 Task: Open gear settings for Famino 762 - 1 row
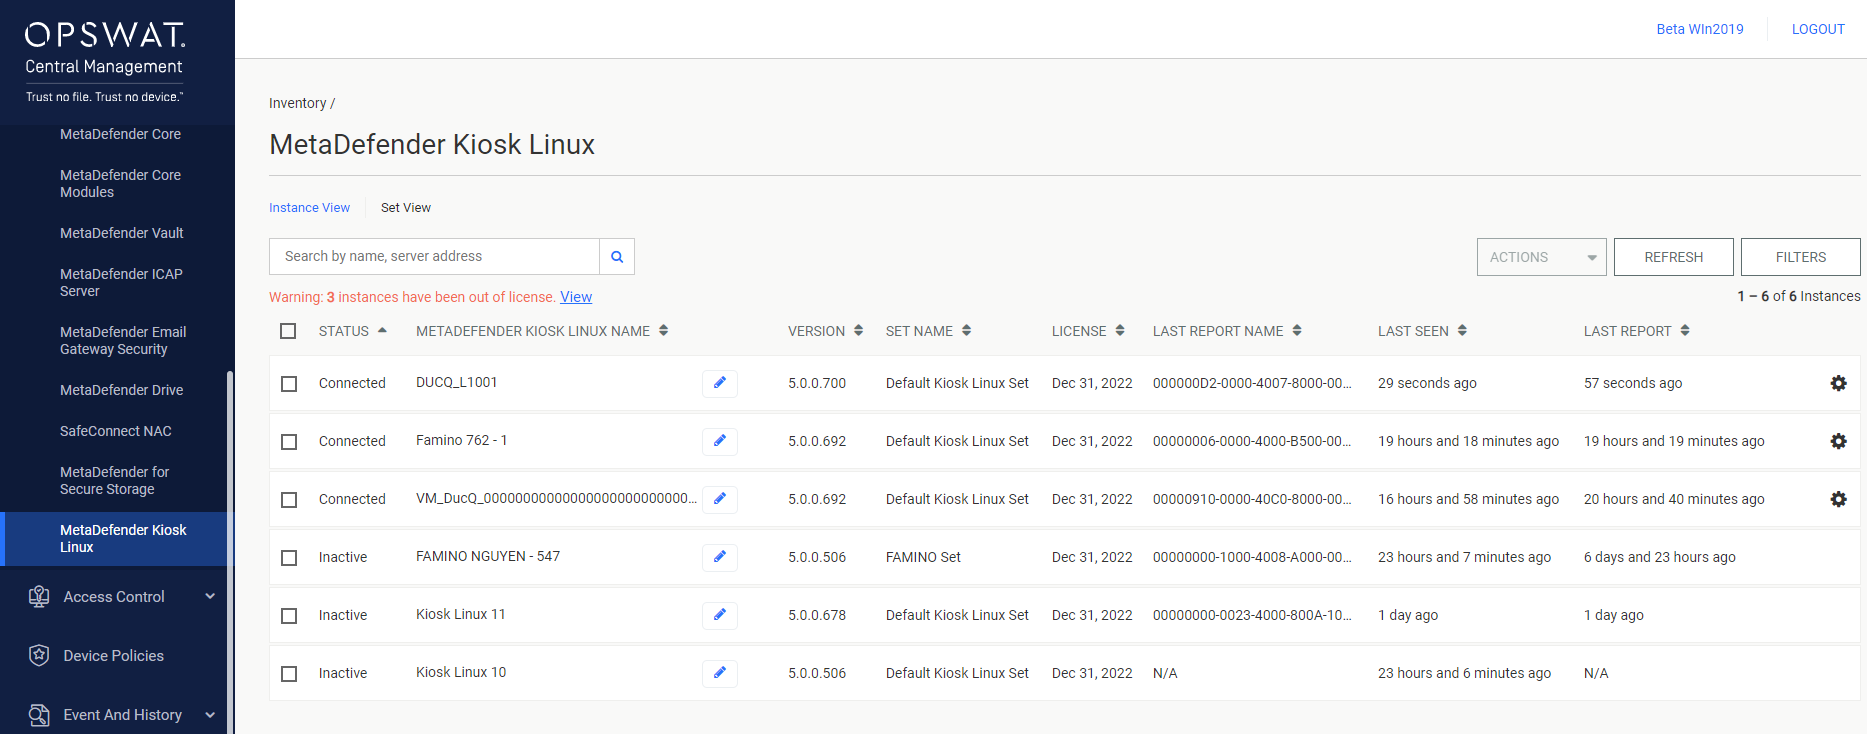pos(1838,441)
